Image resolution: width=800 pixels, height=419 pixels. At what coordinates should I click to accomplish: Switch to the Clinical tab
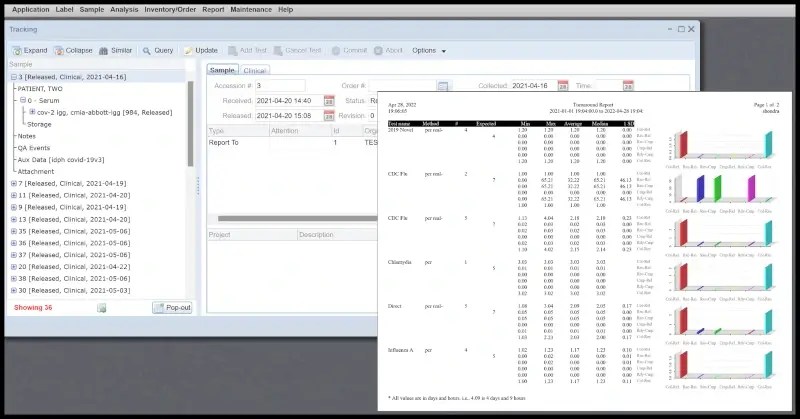[254, 70]
